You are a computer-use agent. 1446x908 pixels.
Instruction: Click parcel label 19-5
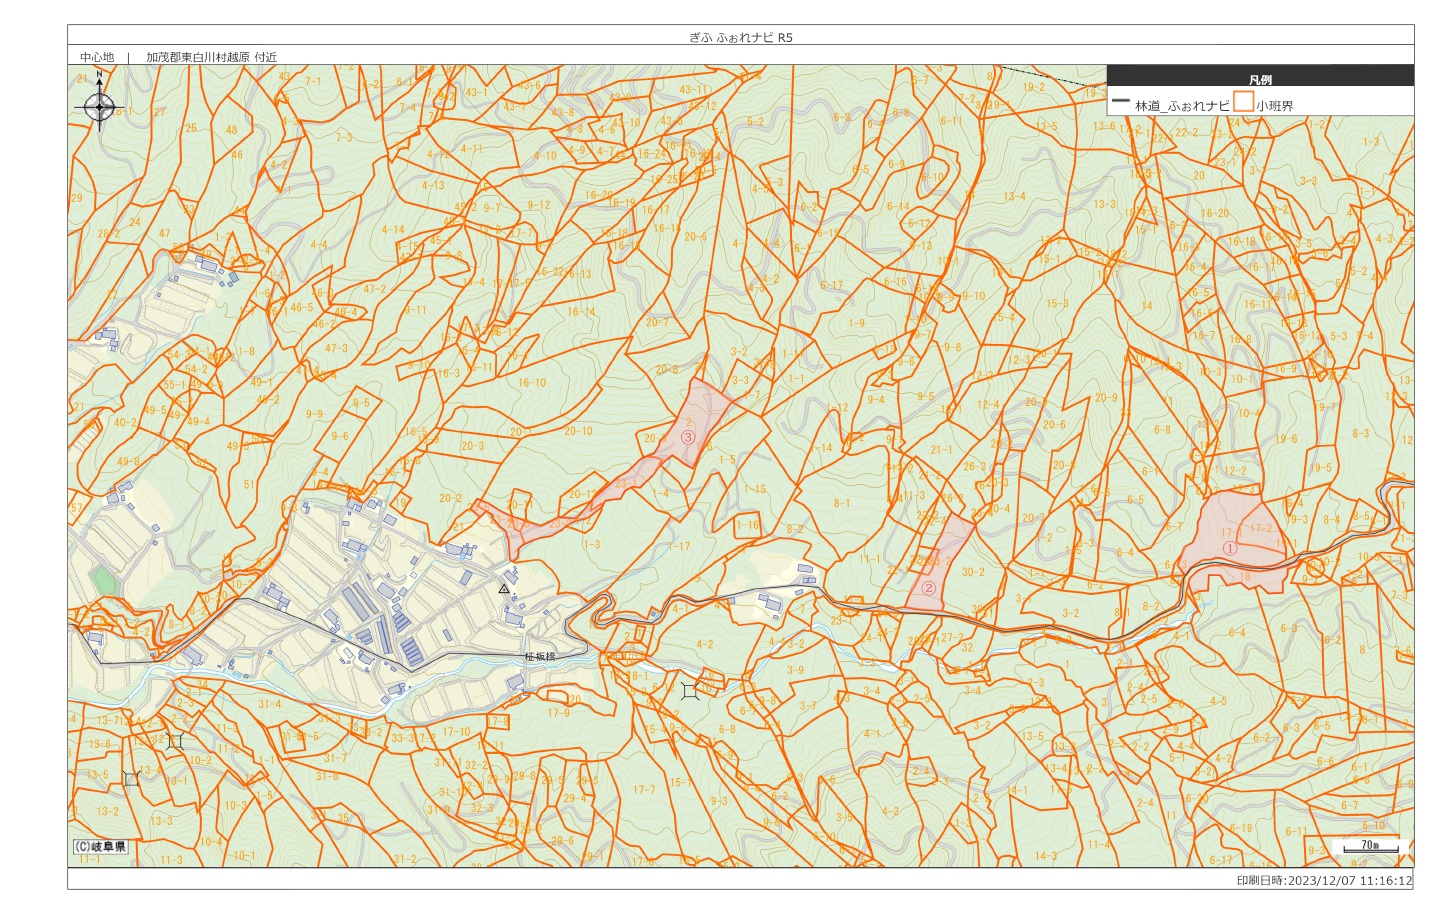point(1320,467)
